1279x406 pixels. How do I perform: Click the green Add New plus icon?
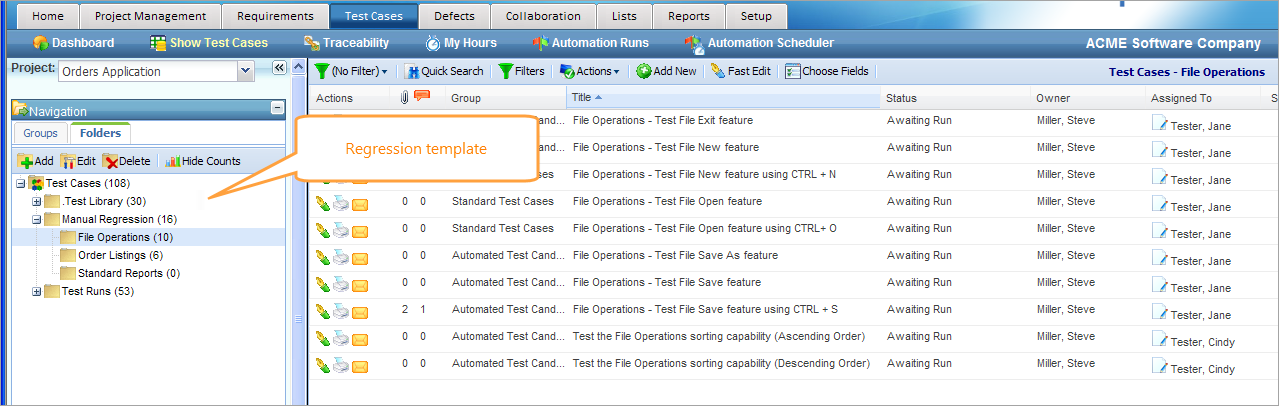(x=644, y=71)
